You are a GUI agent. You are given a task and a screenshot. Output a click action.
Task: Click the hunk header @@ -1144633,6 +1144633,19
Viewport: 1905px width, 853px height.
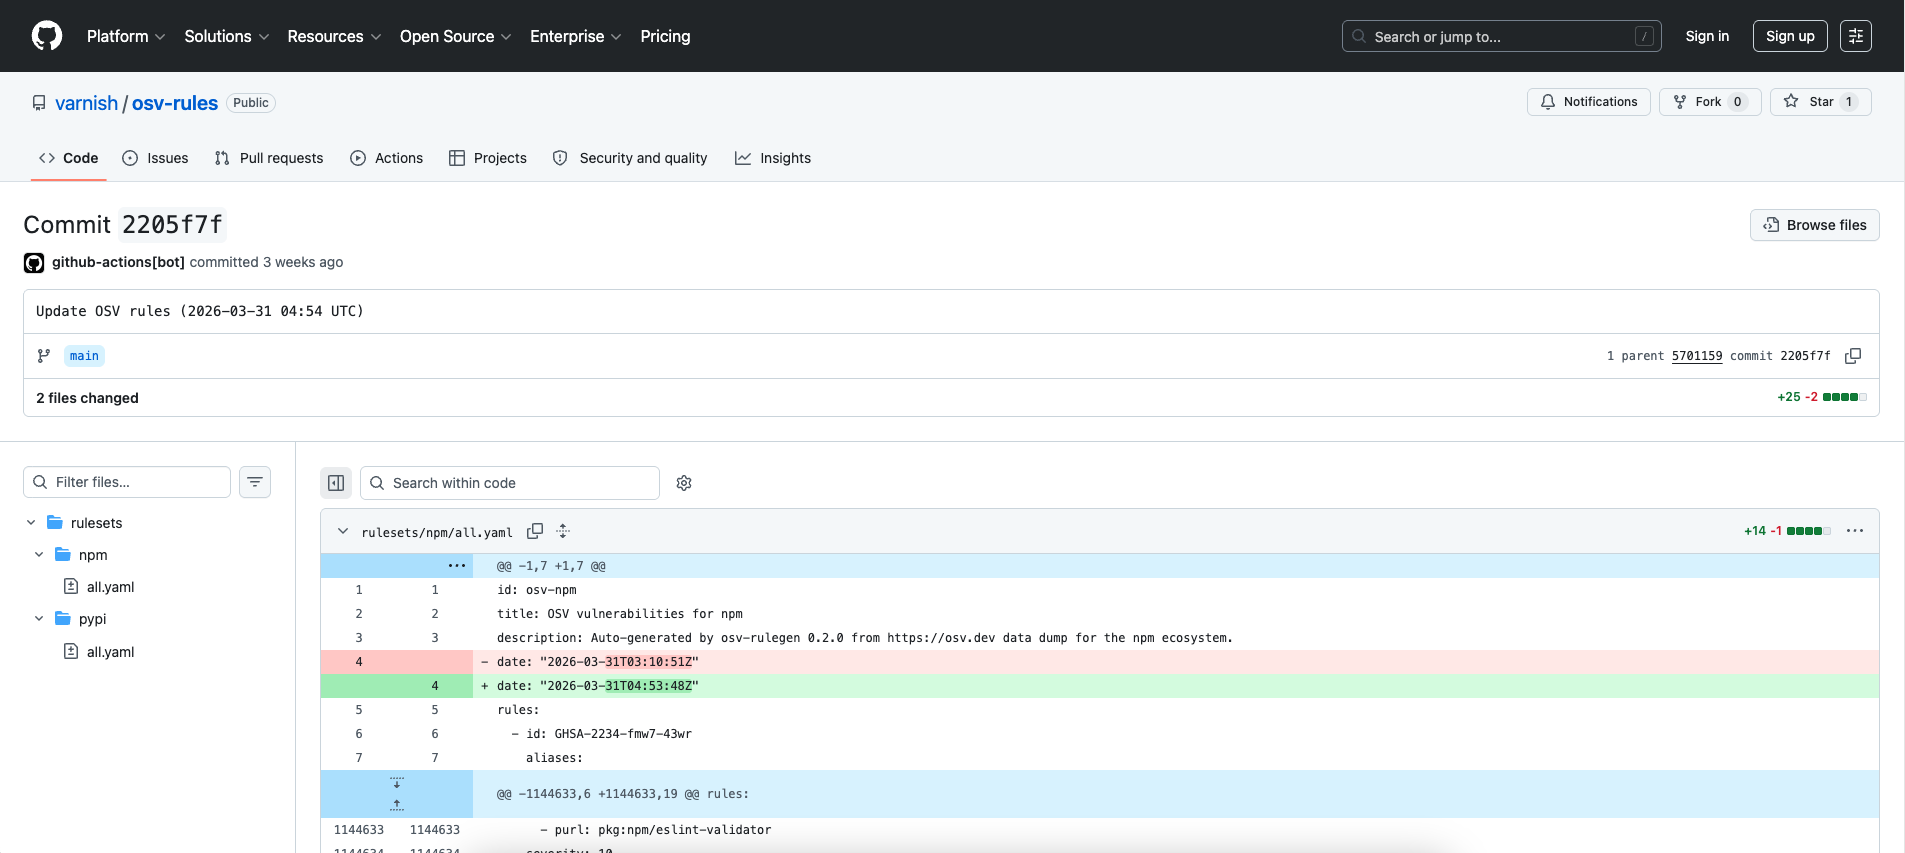point(623,794)
